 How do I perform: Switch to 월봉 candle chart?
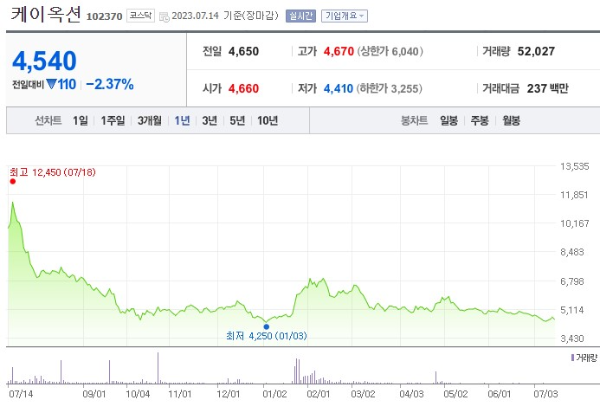(x=511, y=121)
